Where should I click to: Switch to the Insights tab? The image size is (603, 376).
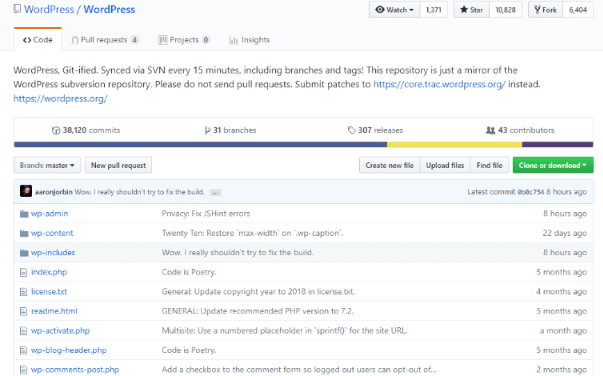pos(250,40)
